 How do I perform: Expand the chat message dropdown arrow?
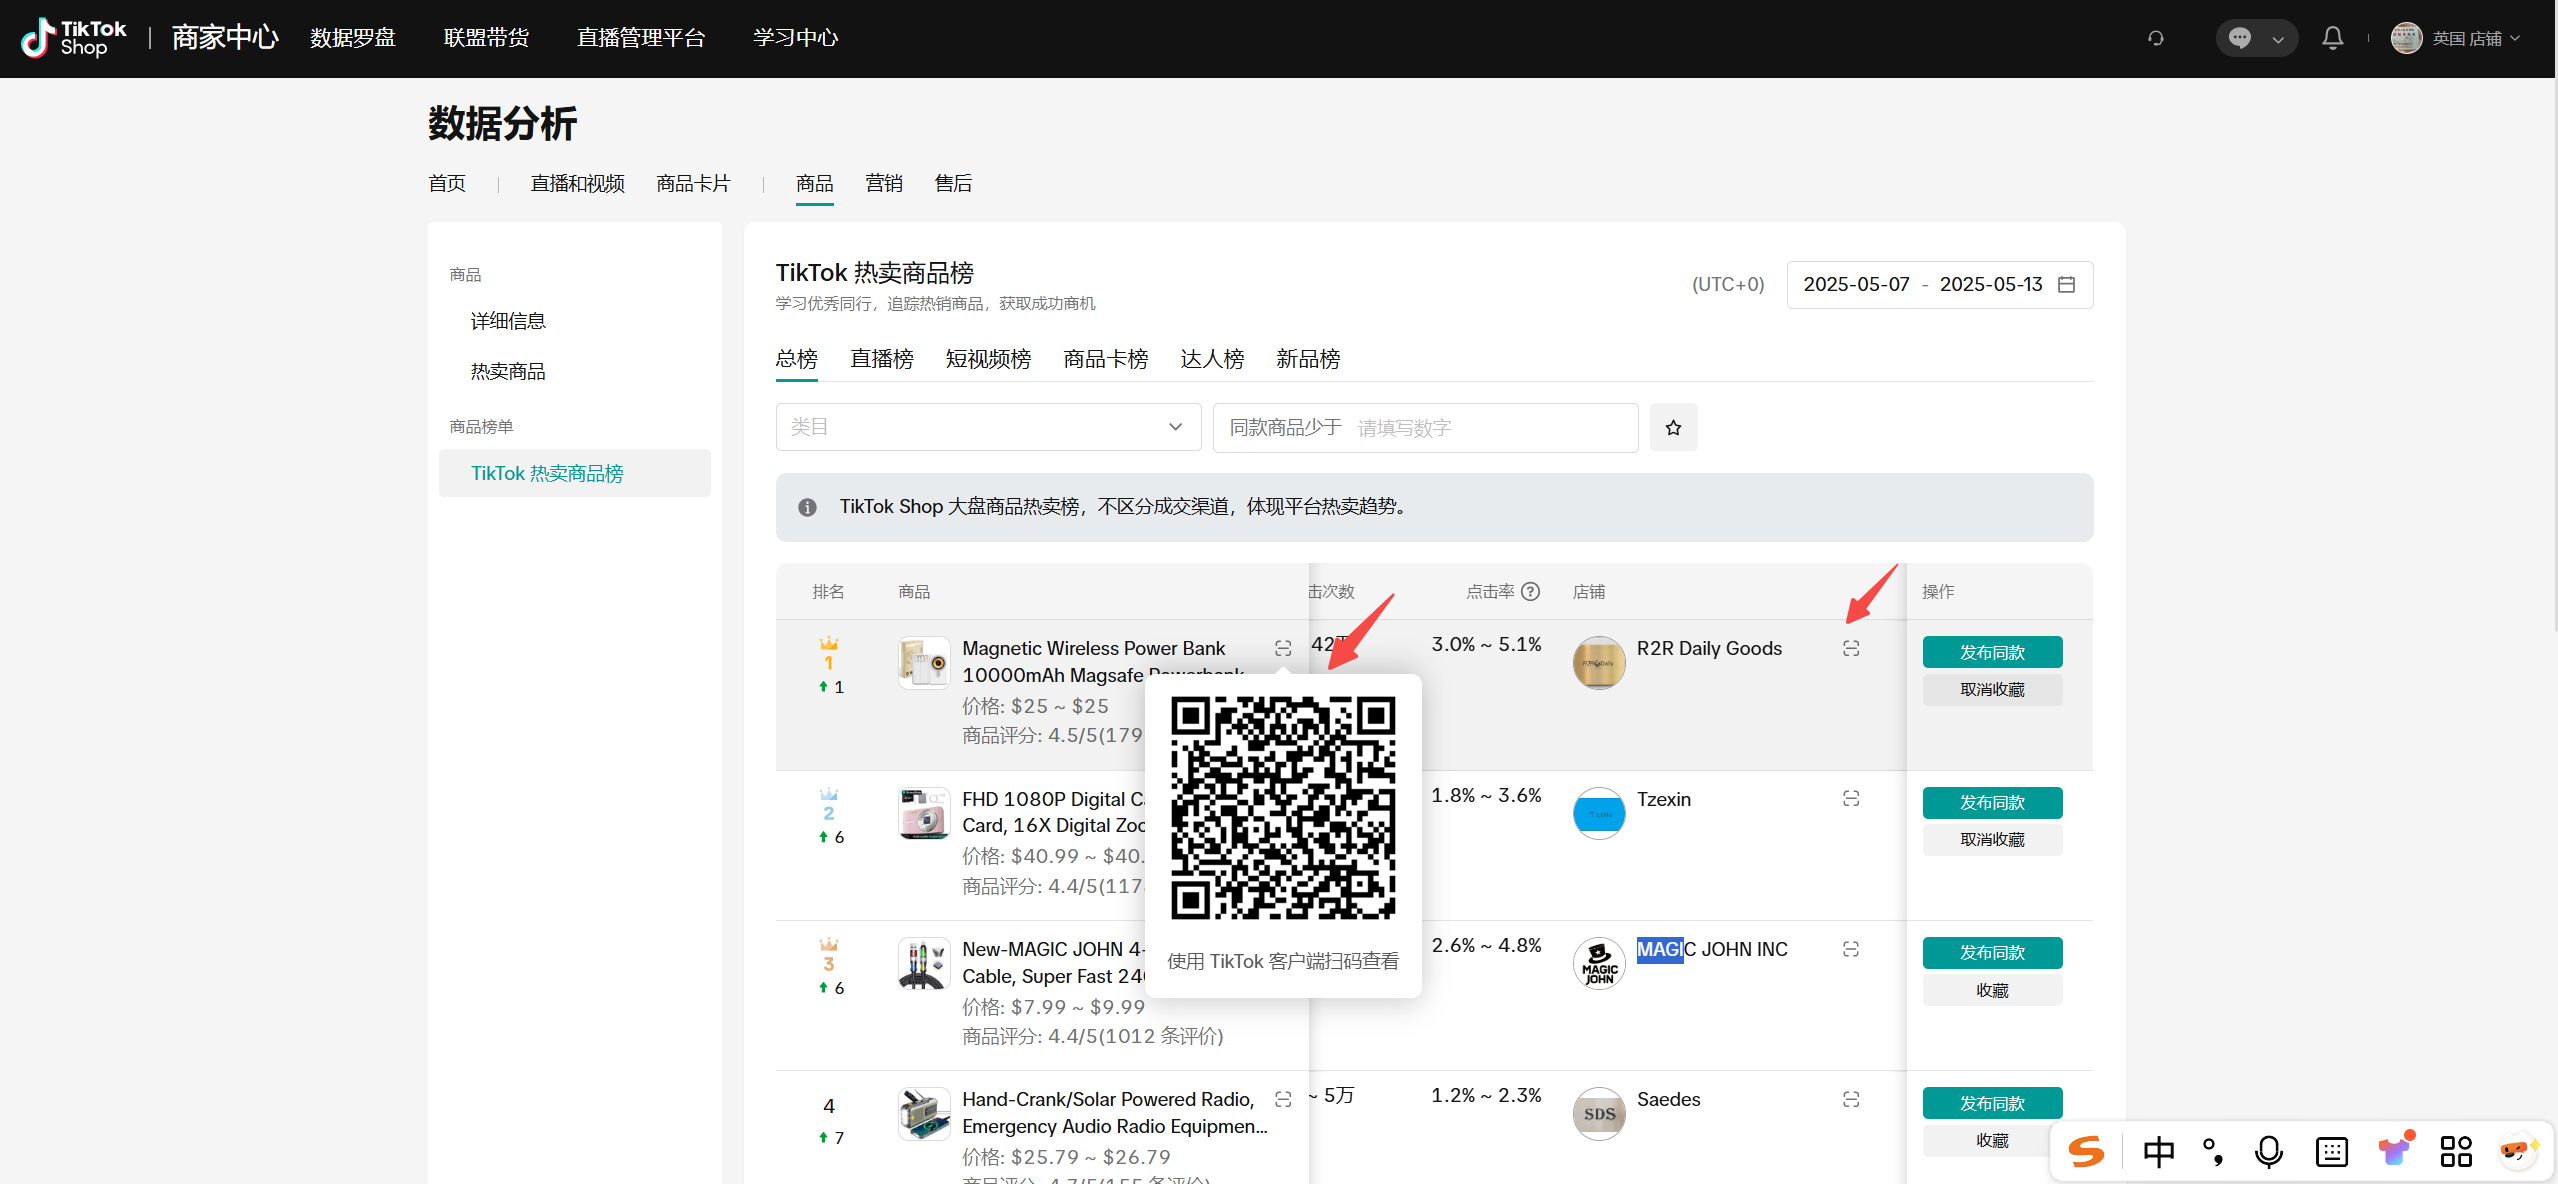(x=2278, y=40)
